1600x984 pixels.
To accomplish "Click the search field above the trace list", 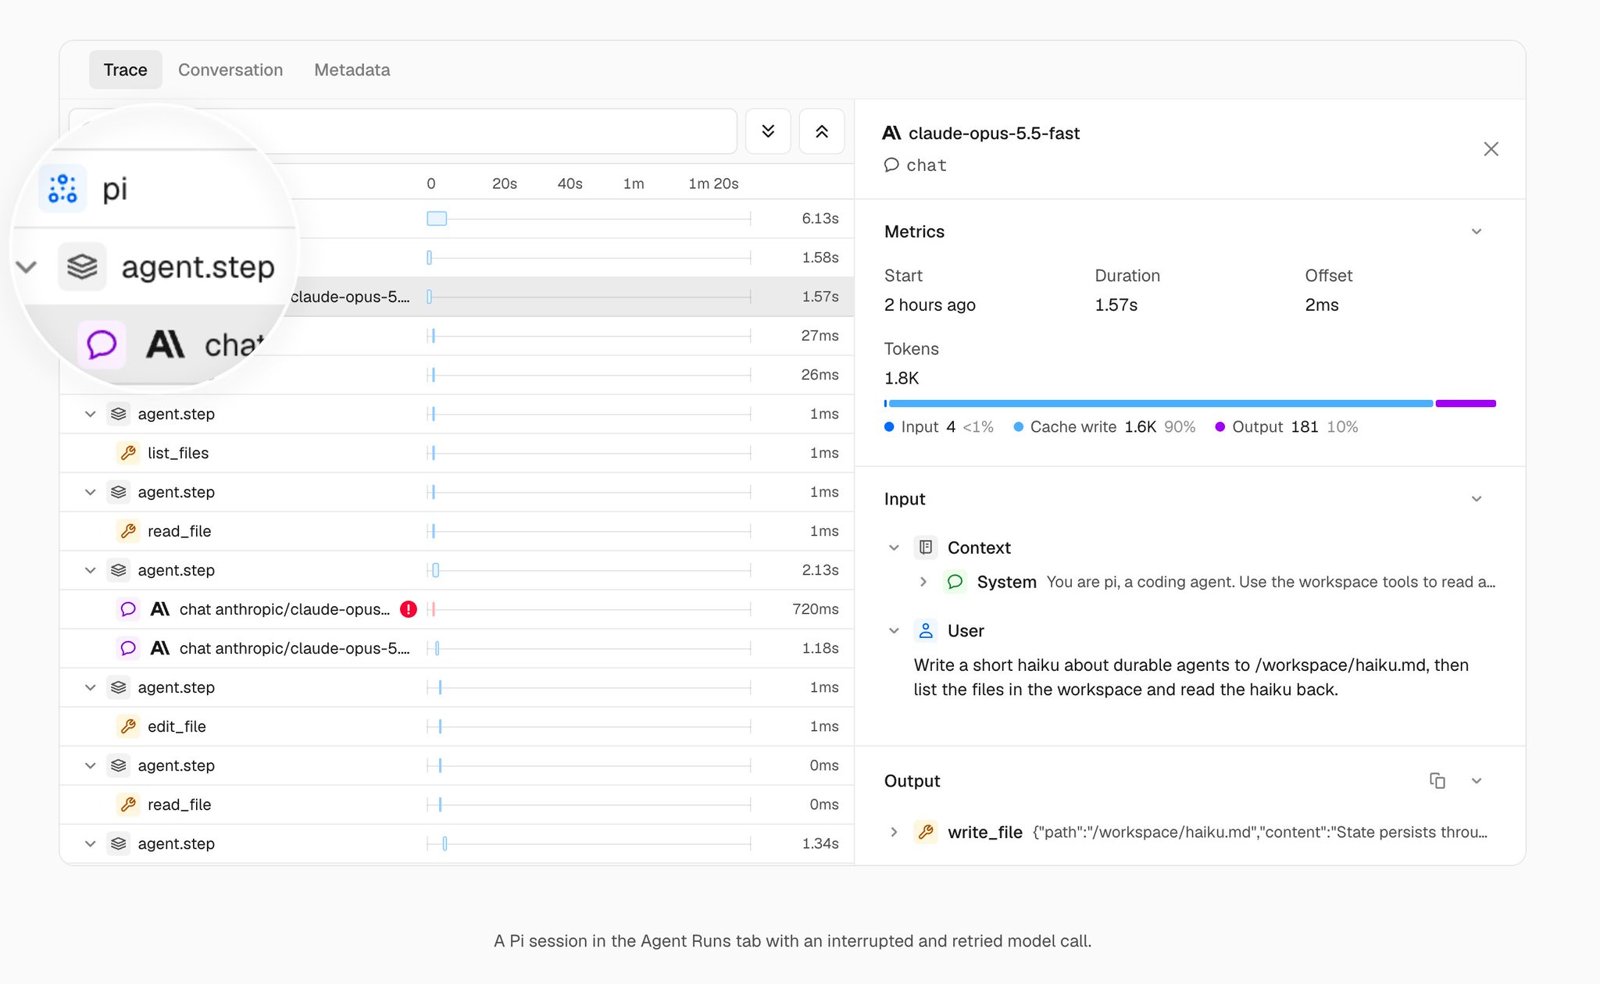I will (x=403, y=131).
